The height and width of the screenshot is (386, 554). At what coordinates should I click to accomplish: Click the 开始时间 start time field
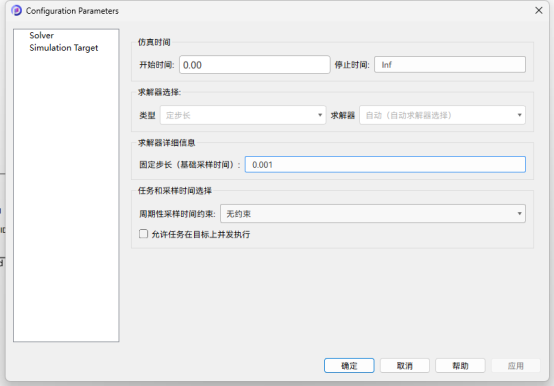click(255, 65)
